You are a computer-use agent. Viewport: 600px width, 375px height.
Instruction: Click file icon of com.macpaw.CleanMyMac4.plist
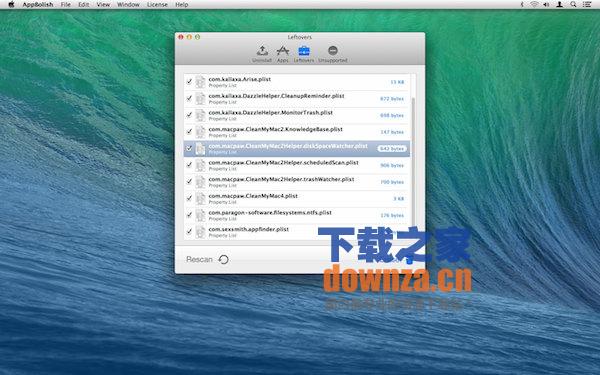pyautogui.click(x=200, y=199)
